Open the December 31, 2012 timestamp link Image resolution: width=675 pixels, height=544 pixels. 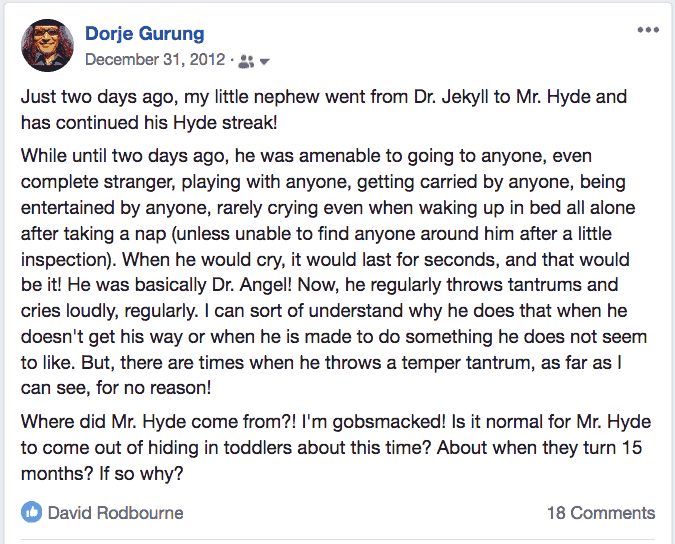[155, 59]
